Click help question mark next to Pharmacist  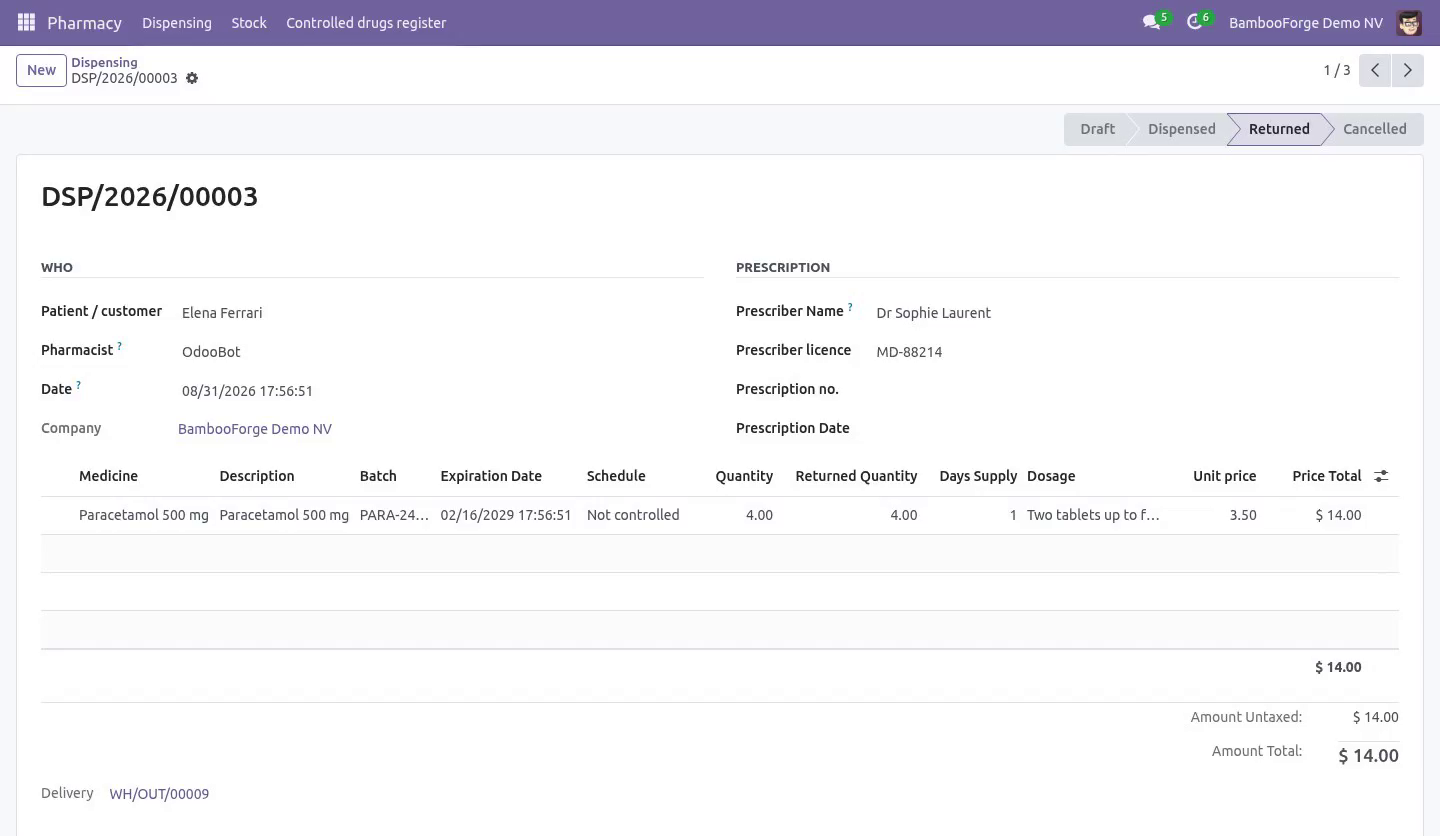pos(119,346)
